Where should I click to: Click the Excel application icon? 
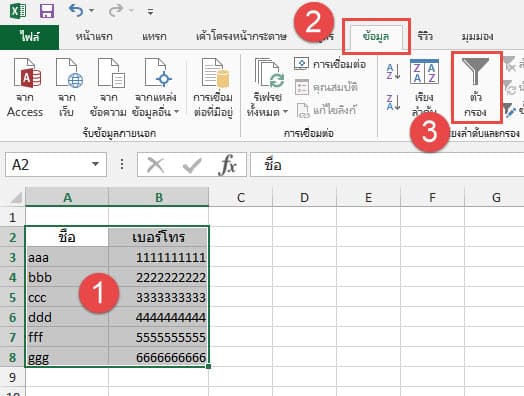tap(18, 11)
